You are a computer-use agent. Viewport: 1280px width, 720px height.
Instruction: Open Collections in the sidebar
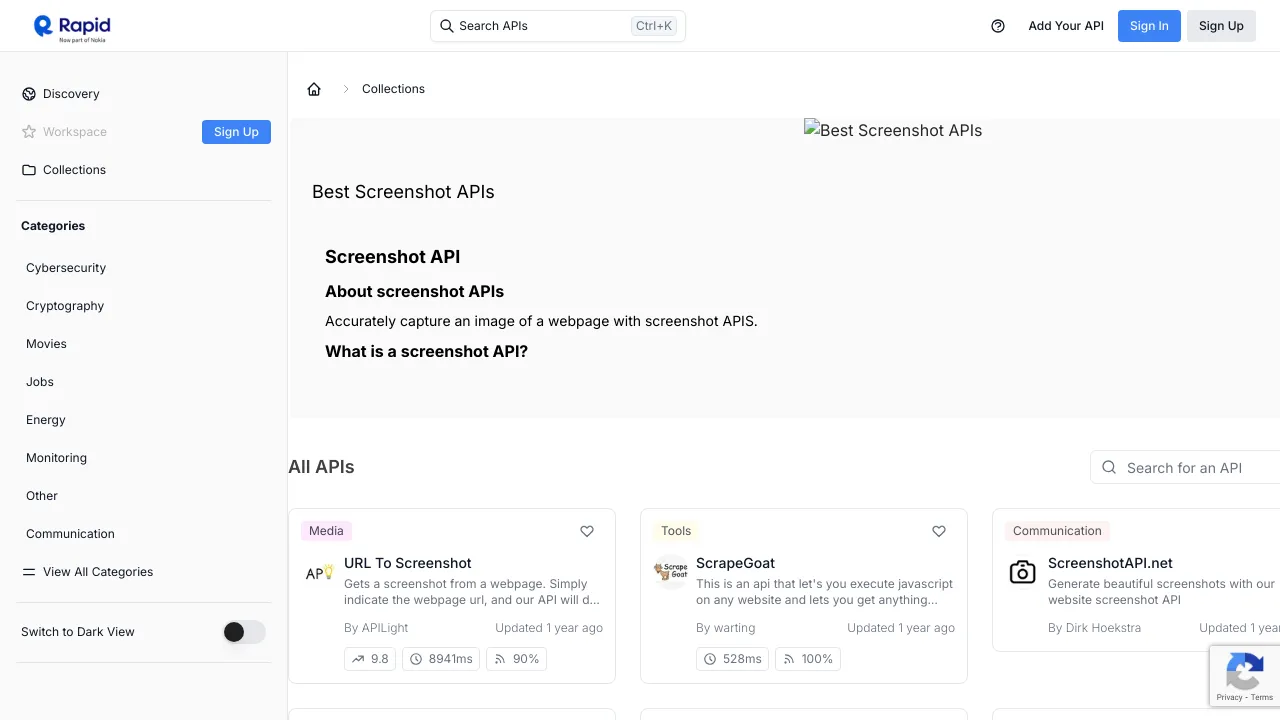[74, 170]
